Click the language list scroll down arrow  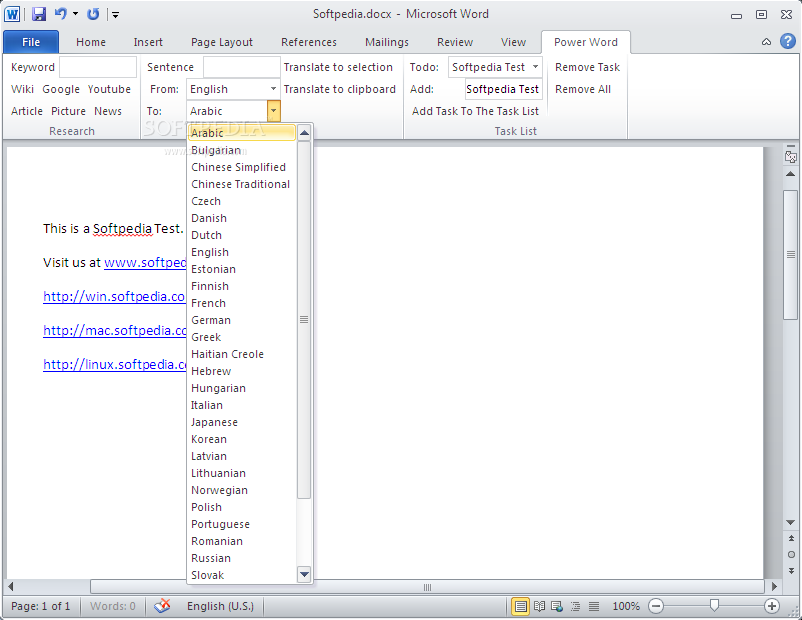click(x=304, y=574)
